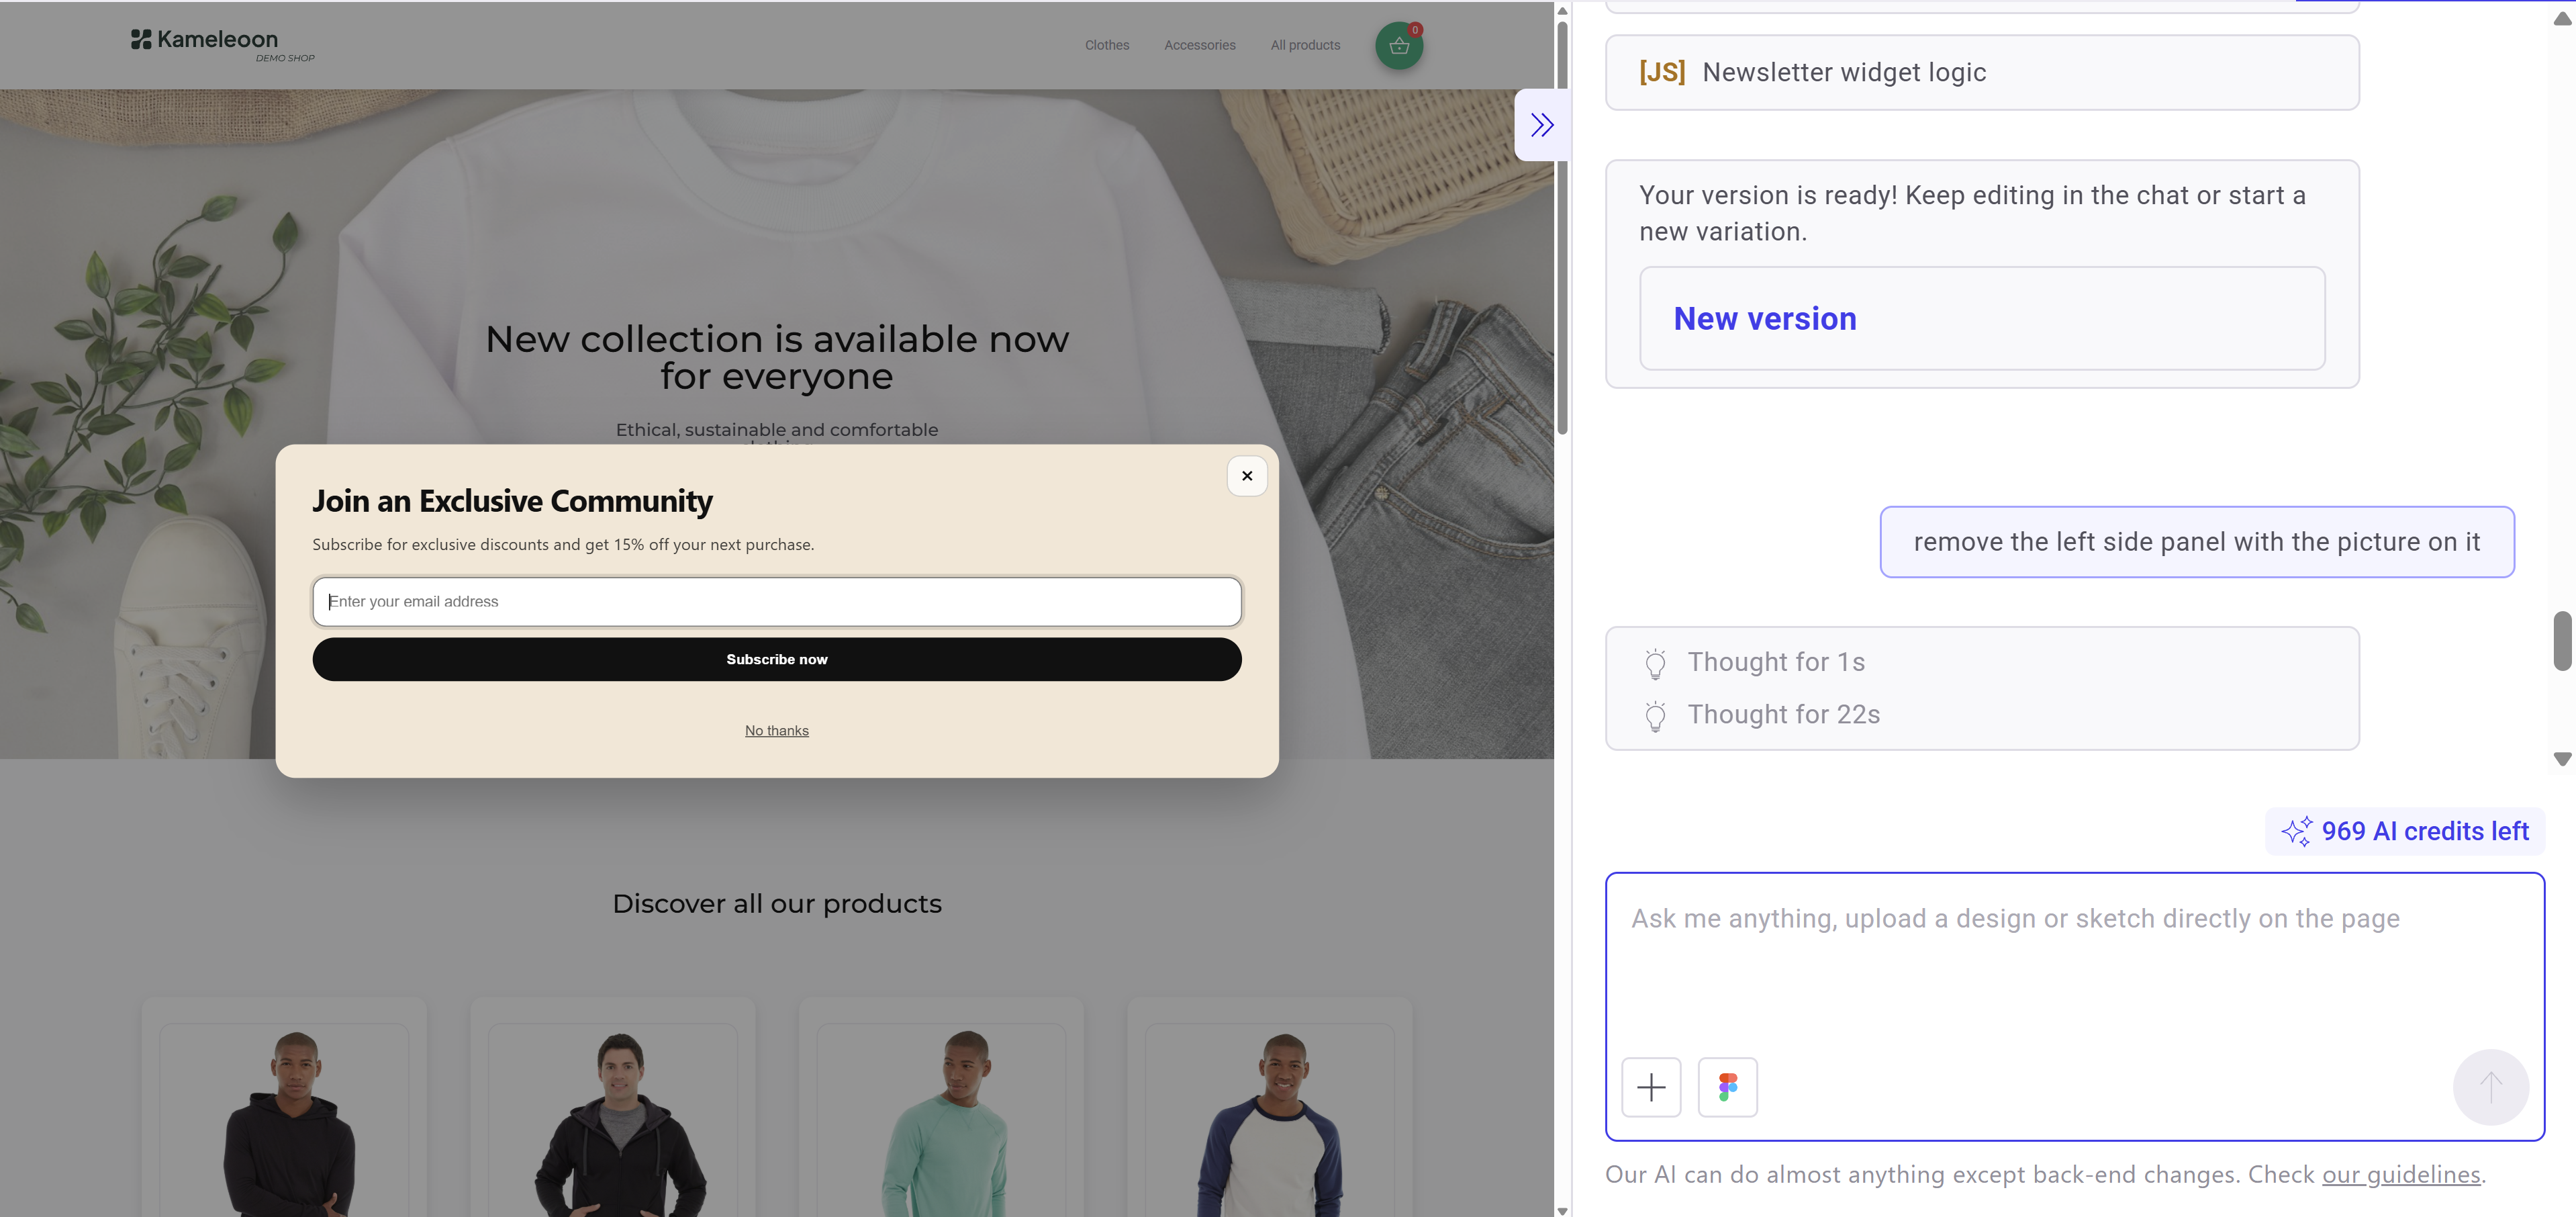2576x1217 pixels.
Task: Click the plus attachment icon
Action: 1650,1087
